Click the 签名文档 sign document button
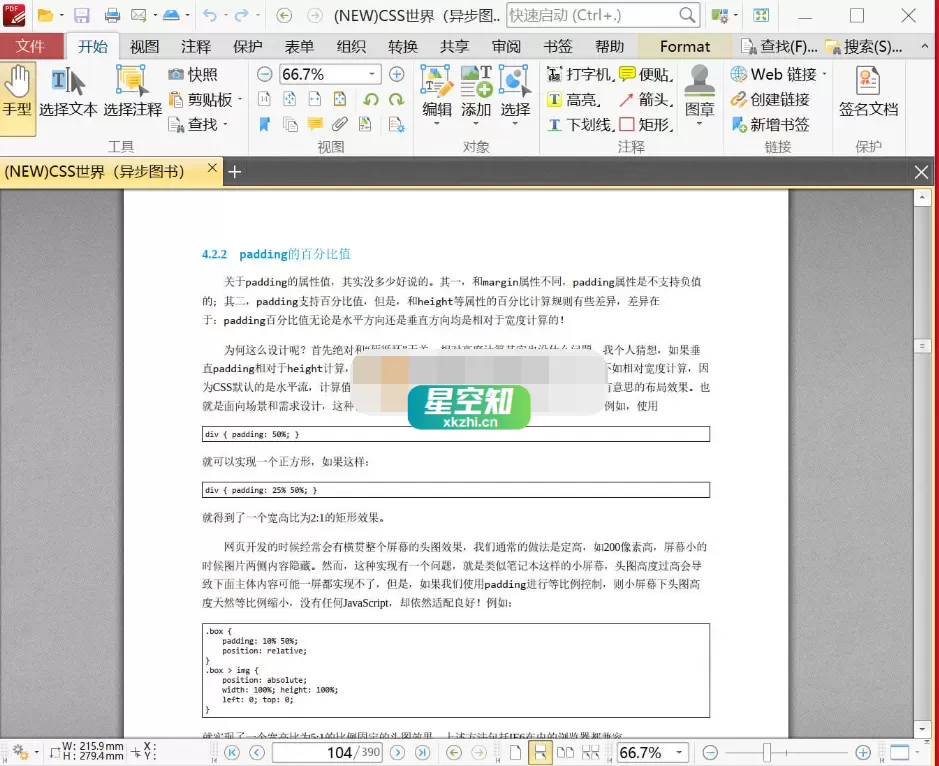This screenshot has height=766, width=939. (869, 95)
